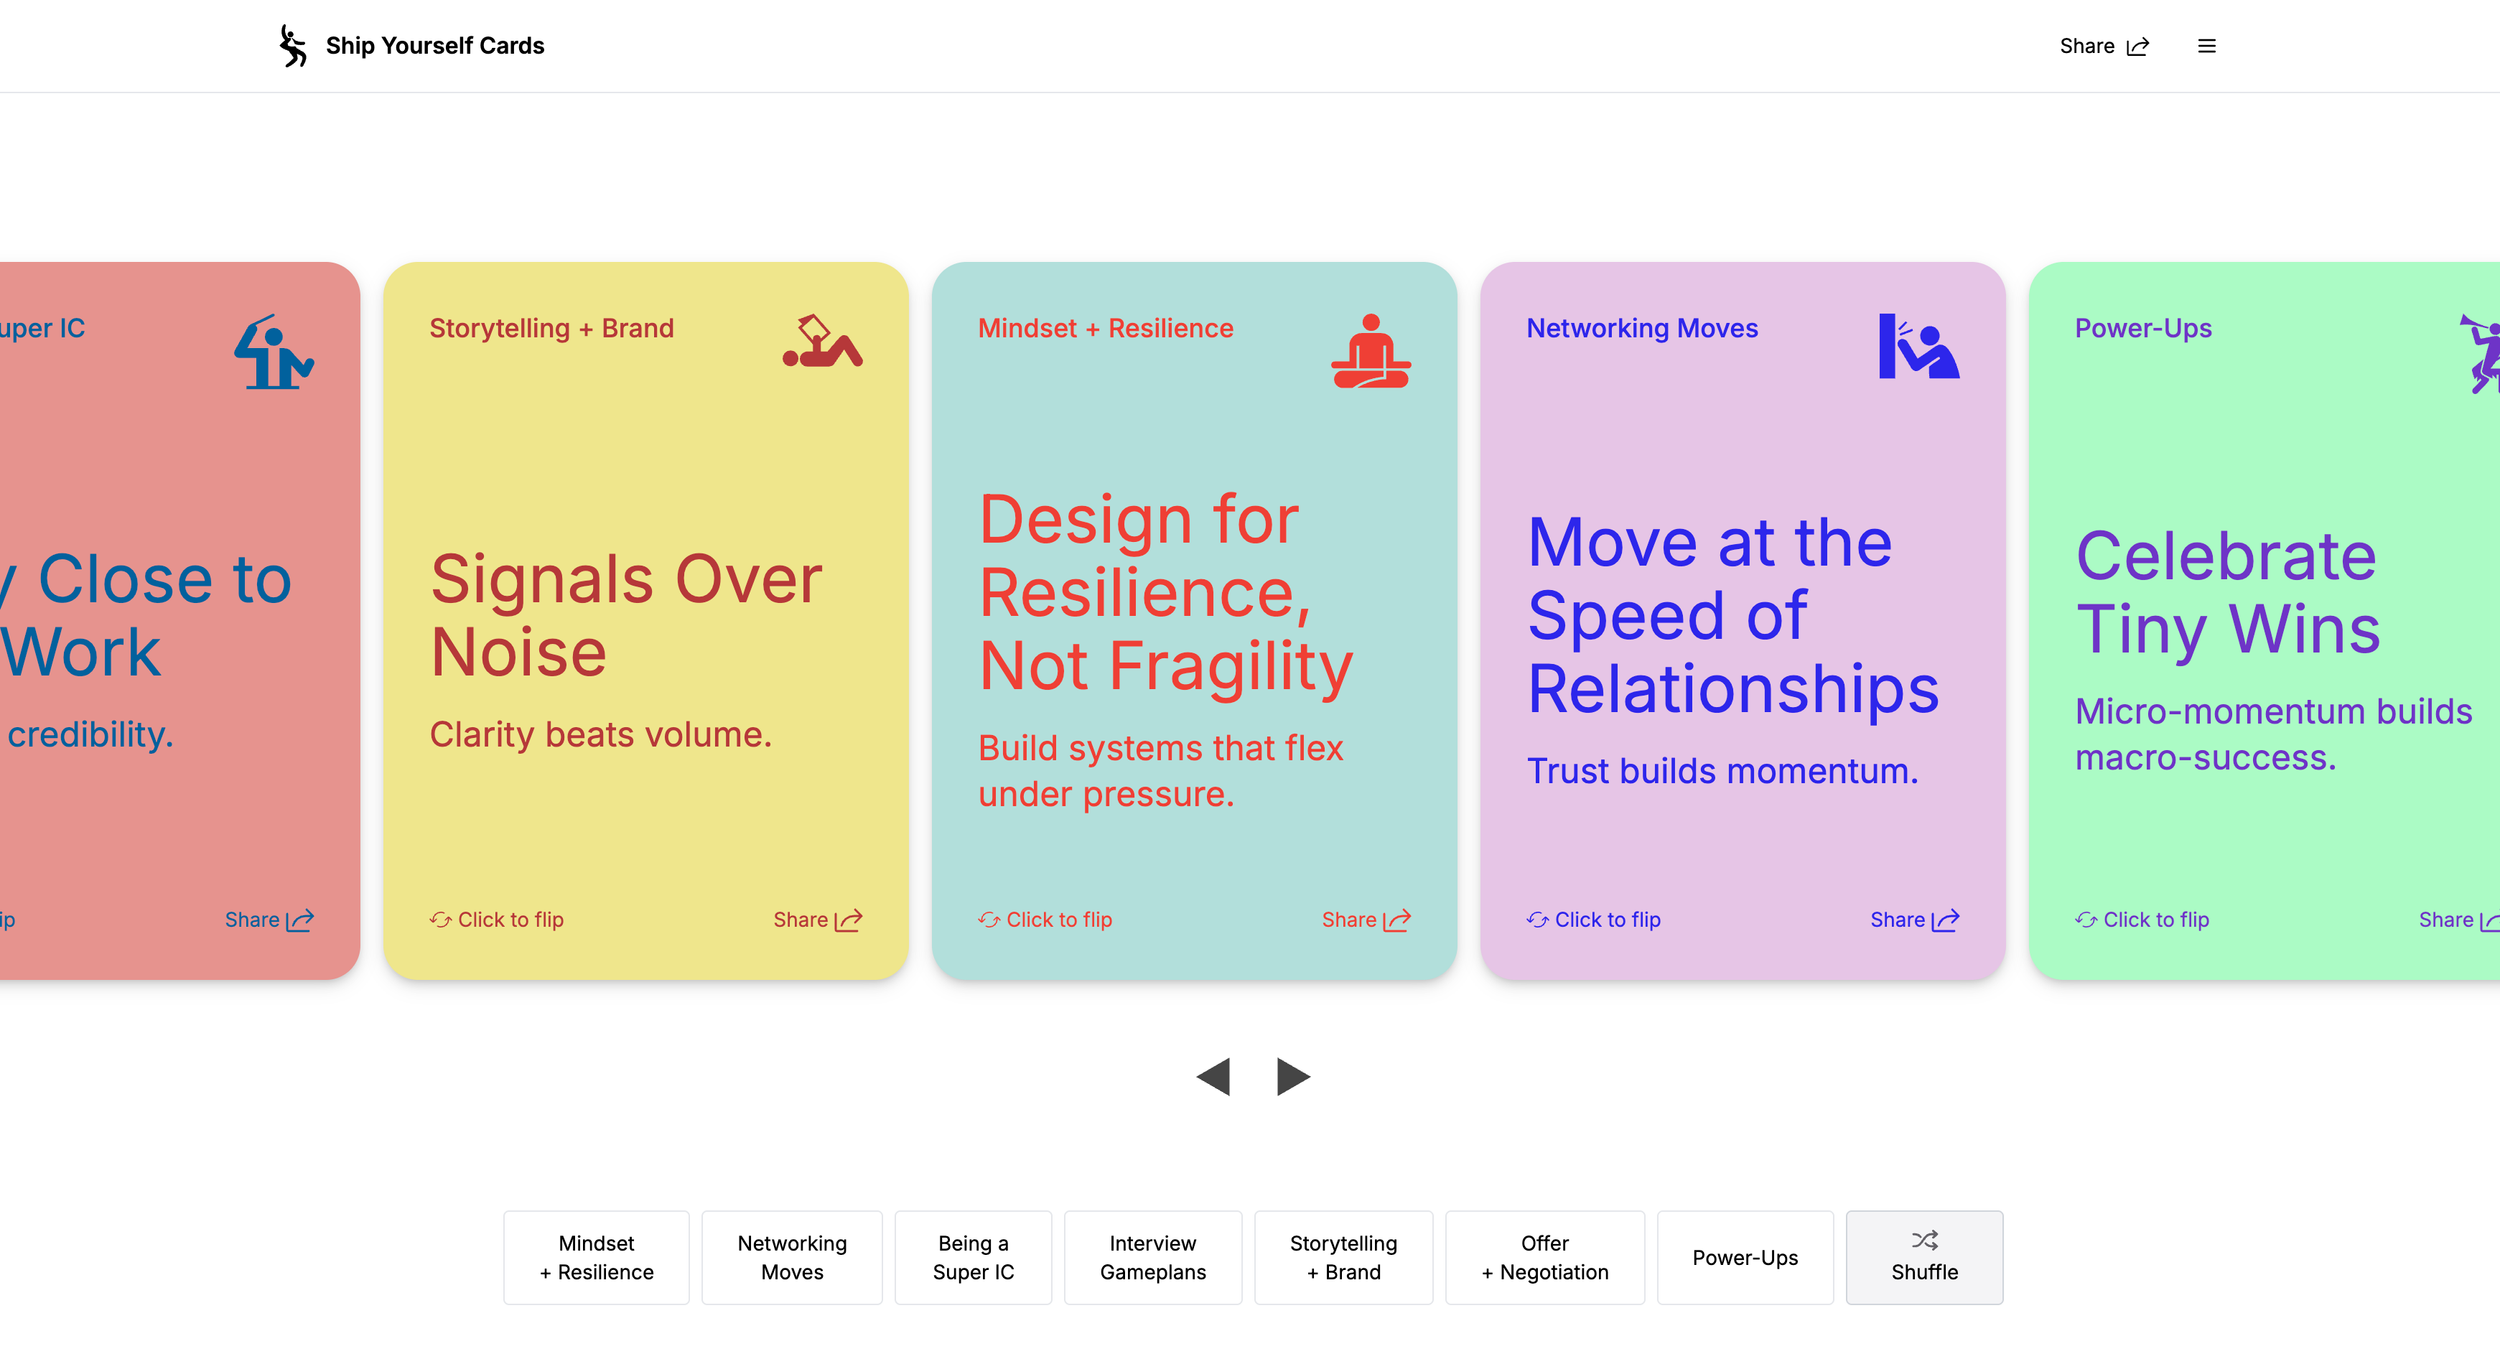Share the Design for Resilience card

1365,920
